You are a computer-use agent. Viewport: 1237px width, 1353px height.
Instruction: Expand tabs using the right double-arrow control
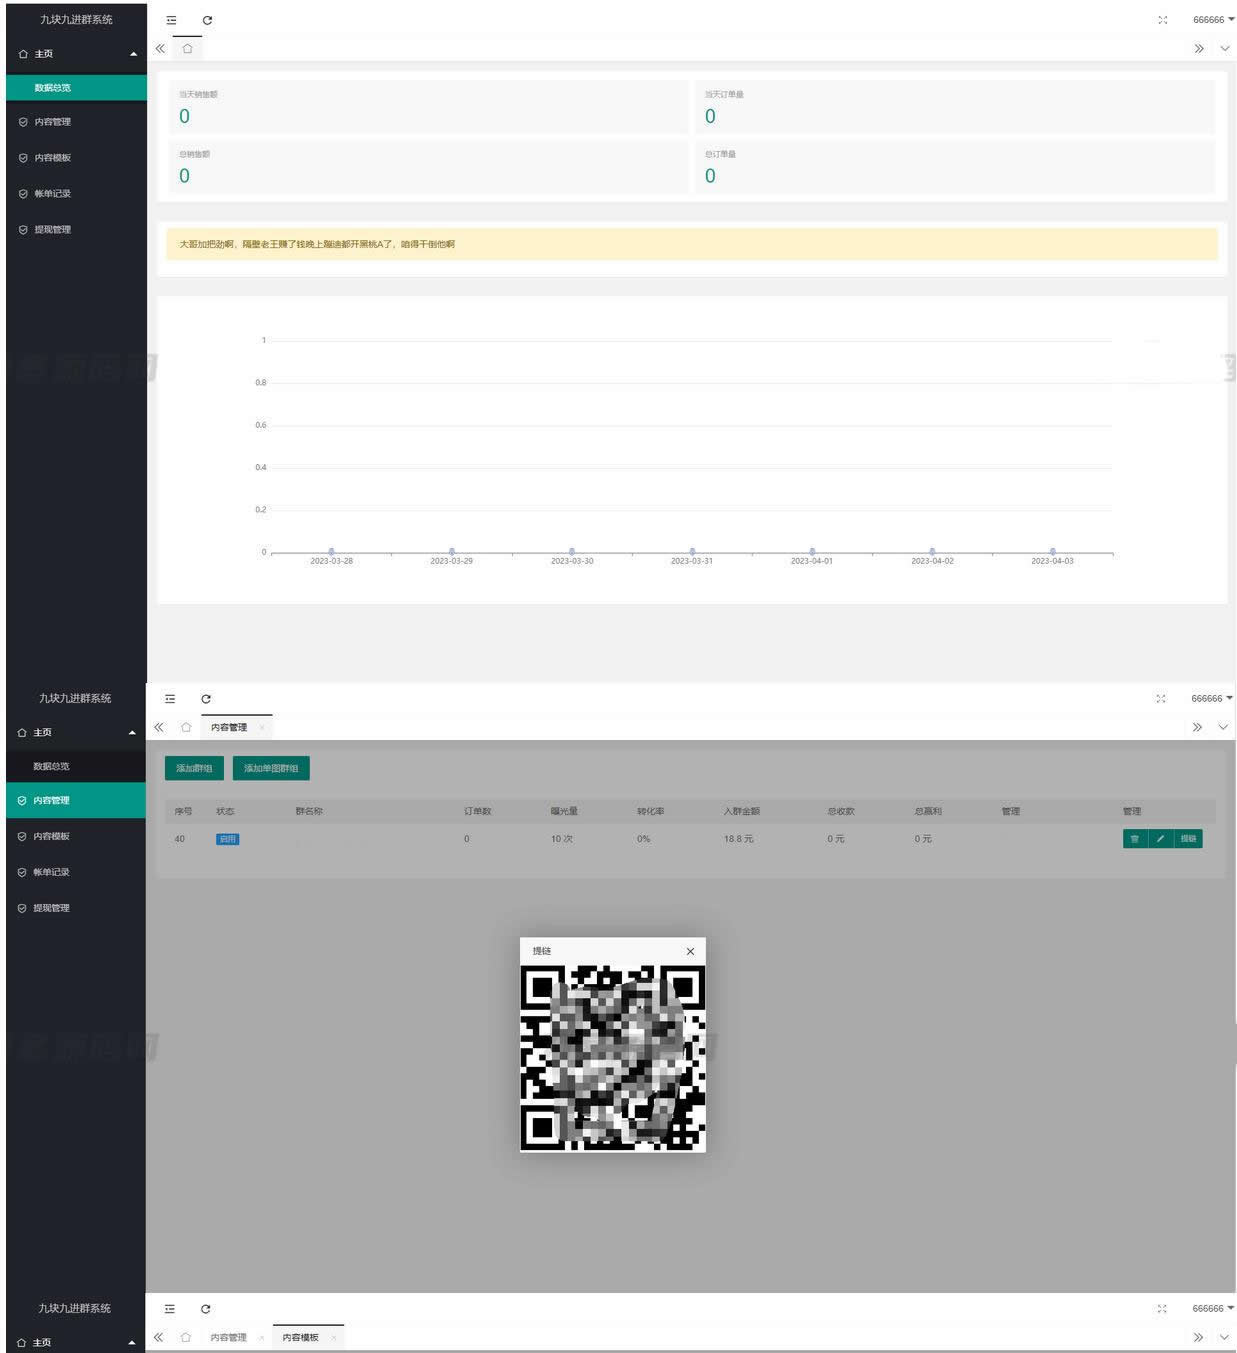pos(1199,48)
